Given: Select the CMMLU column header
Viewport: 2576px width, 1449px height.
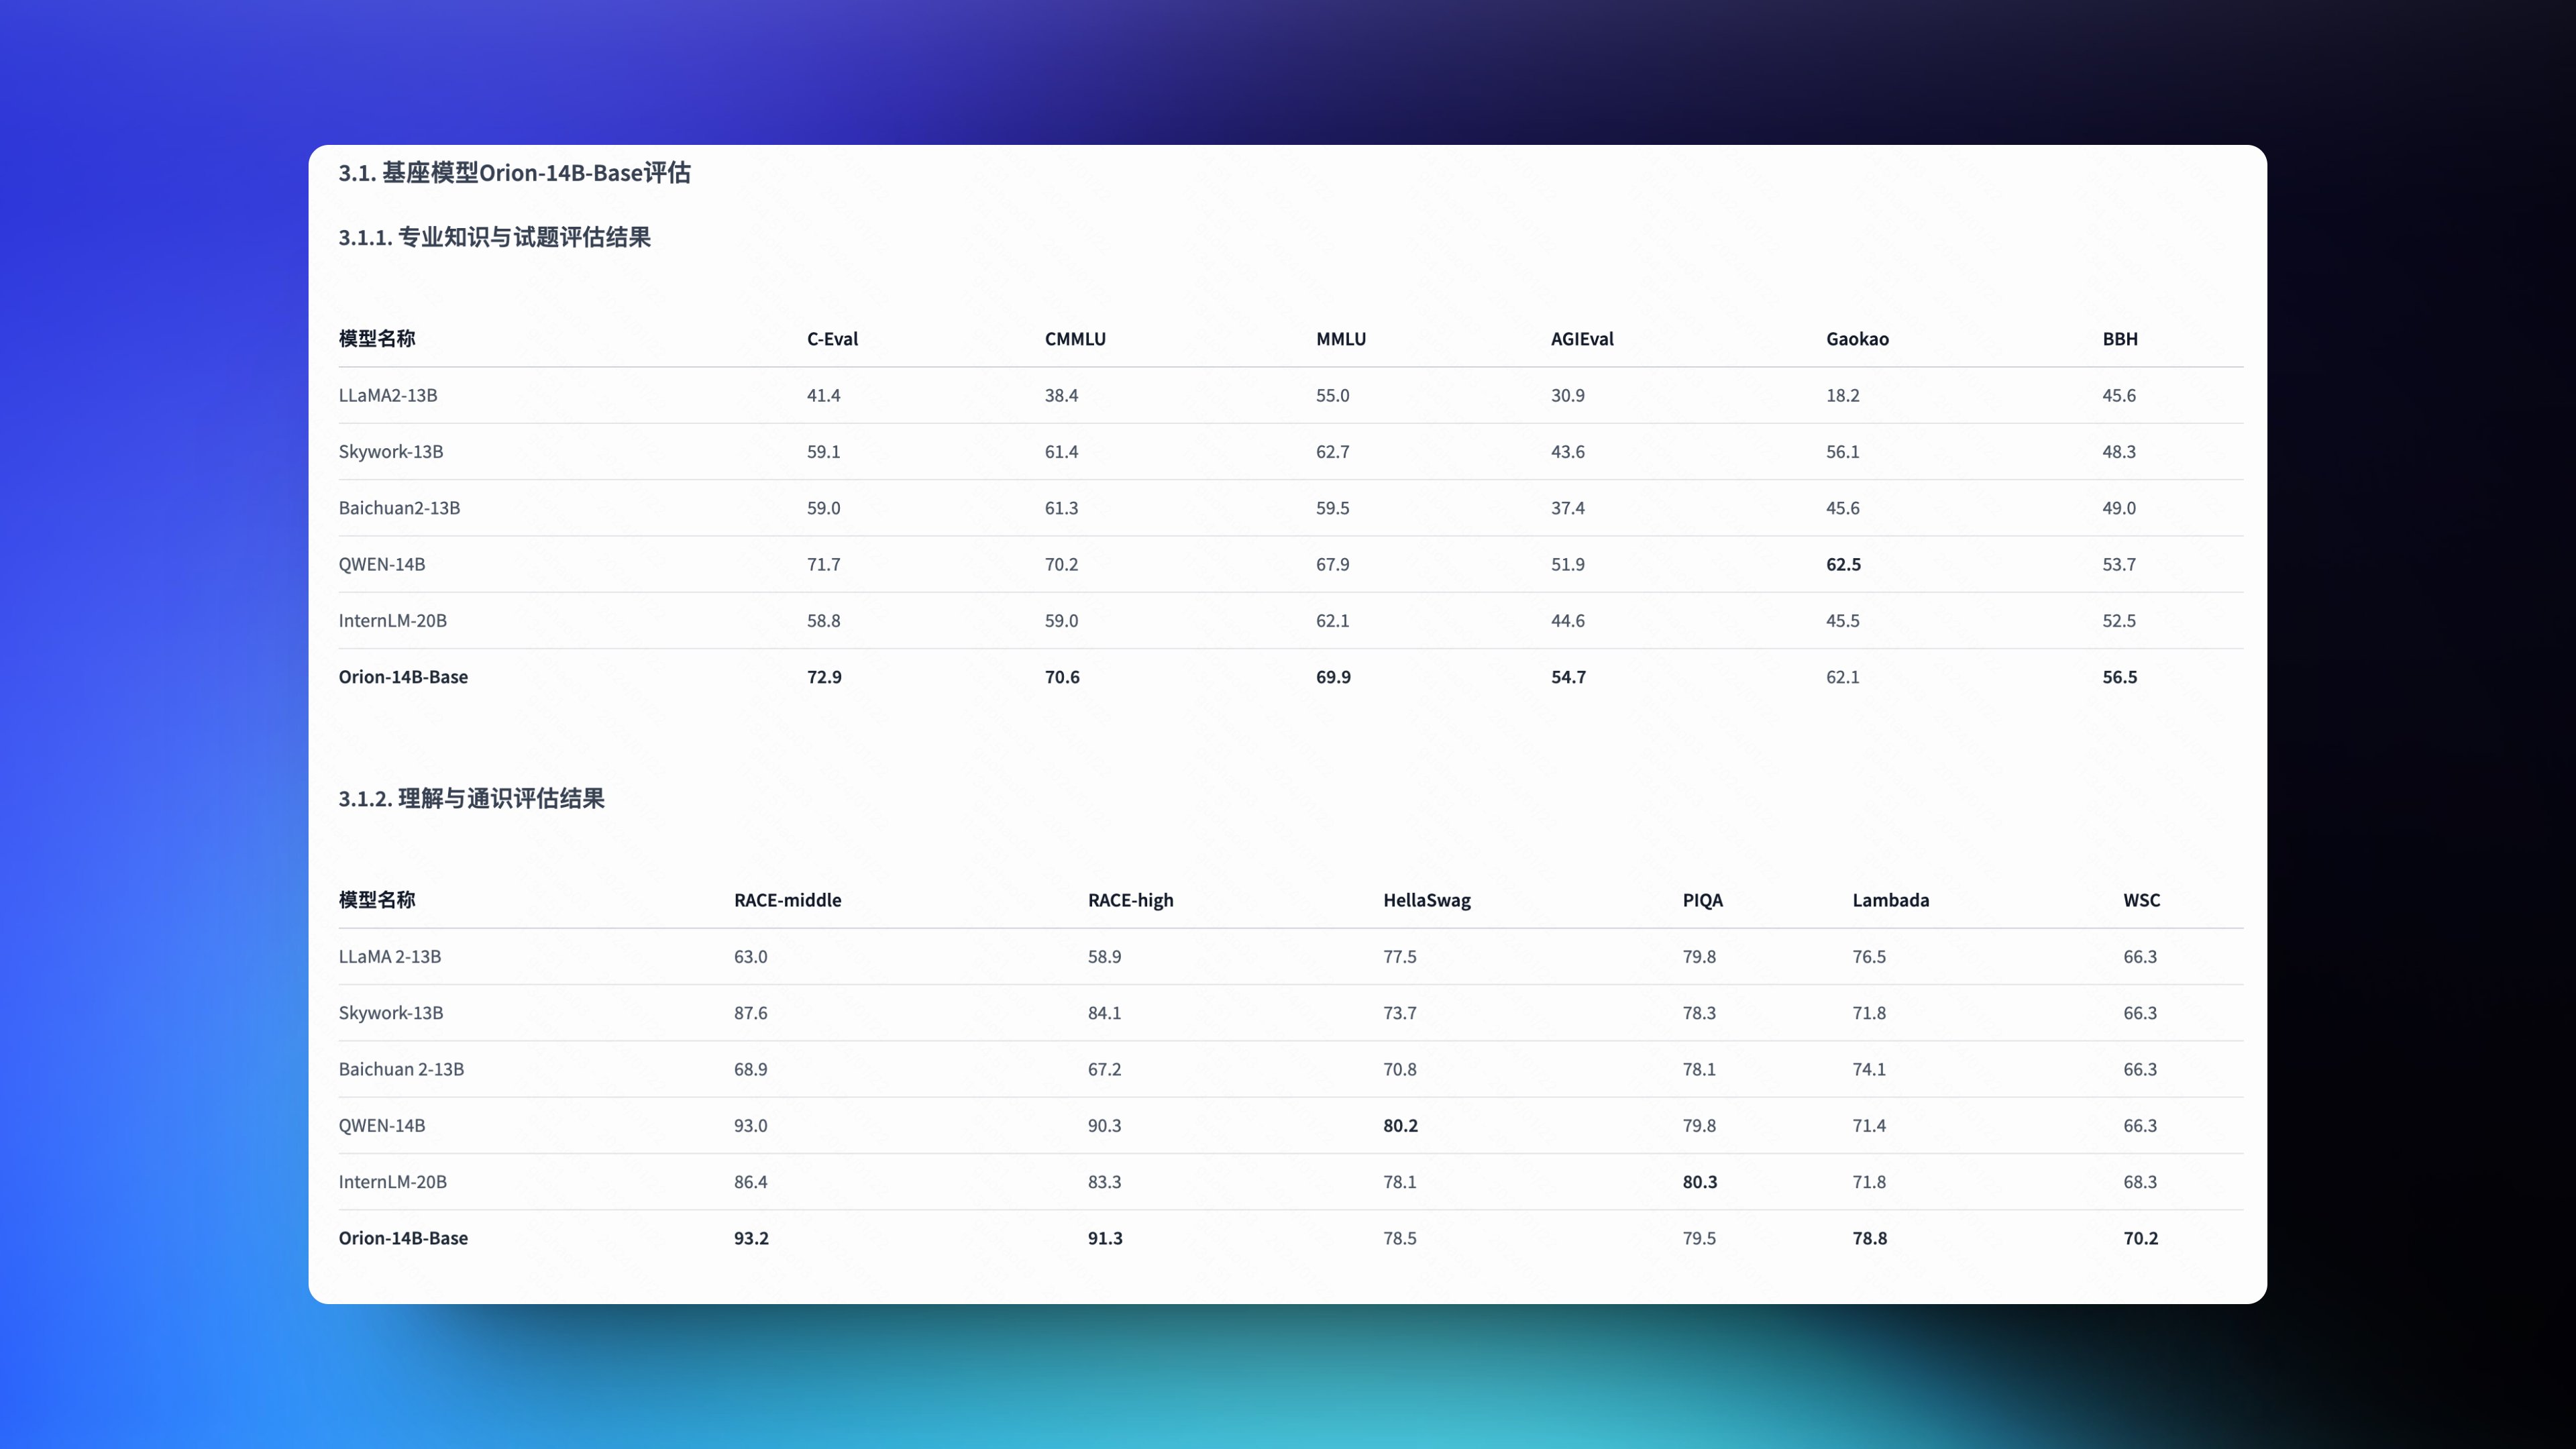Looking at the screenshot, I should pos(1075,339).
